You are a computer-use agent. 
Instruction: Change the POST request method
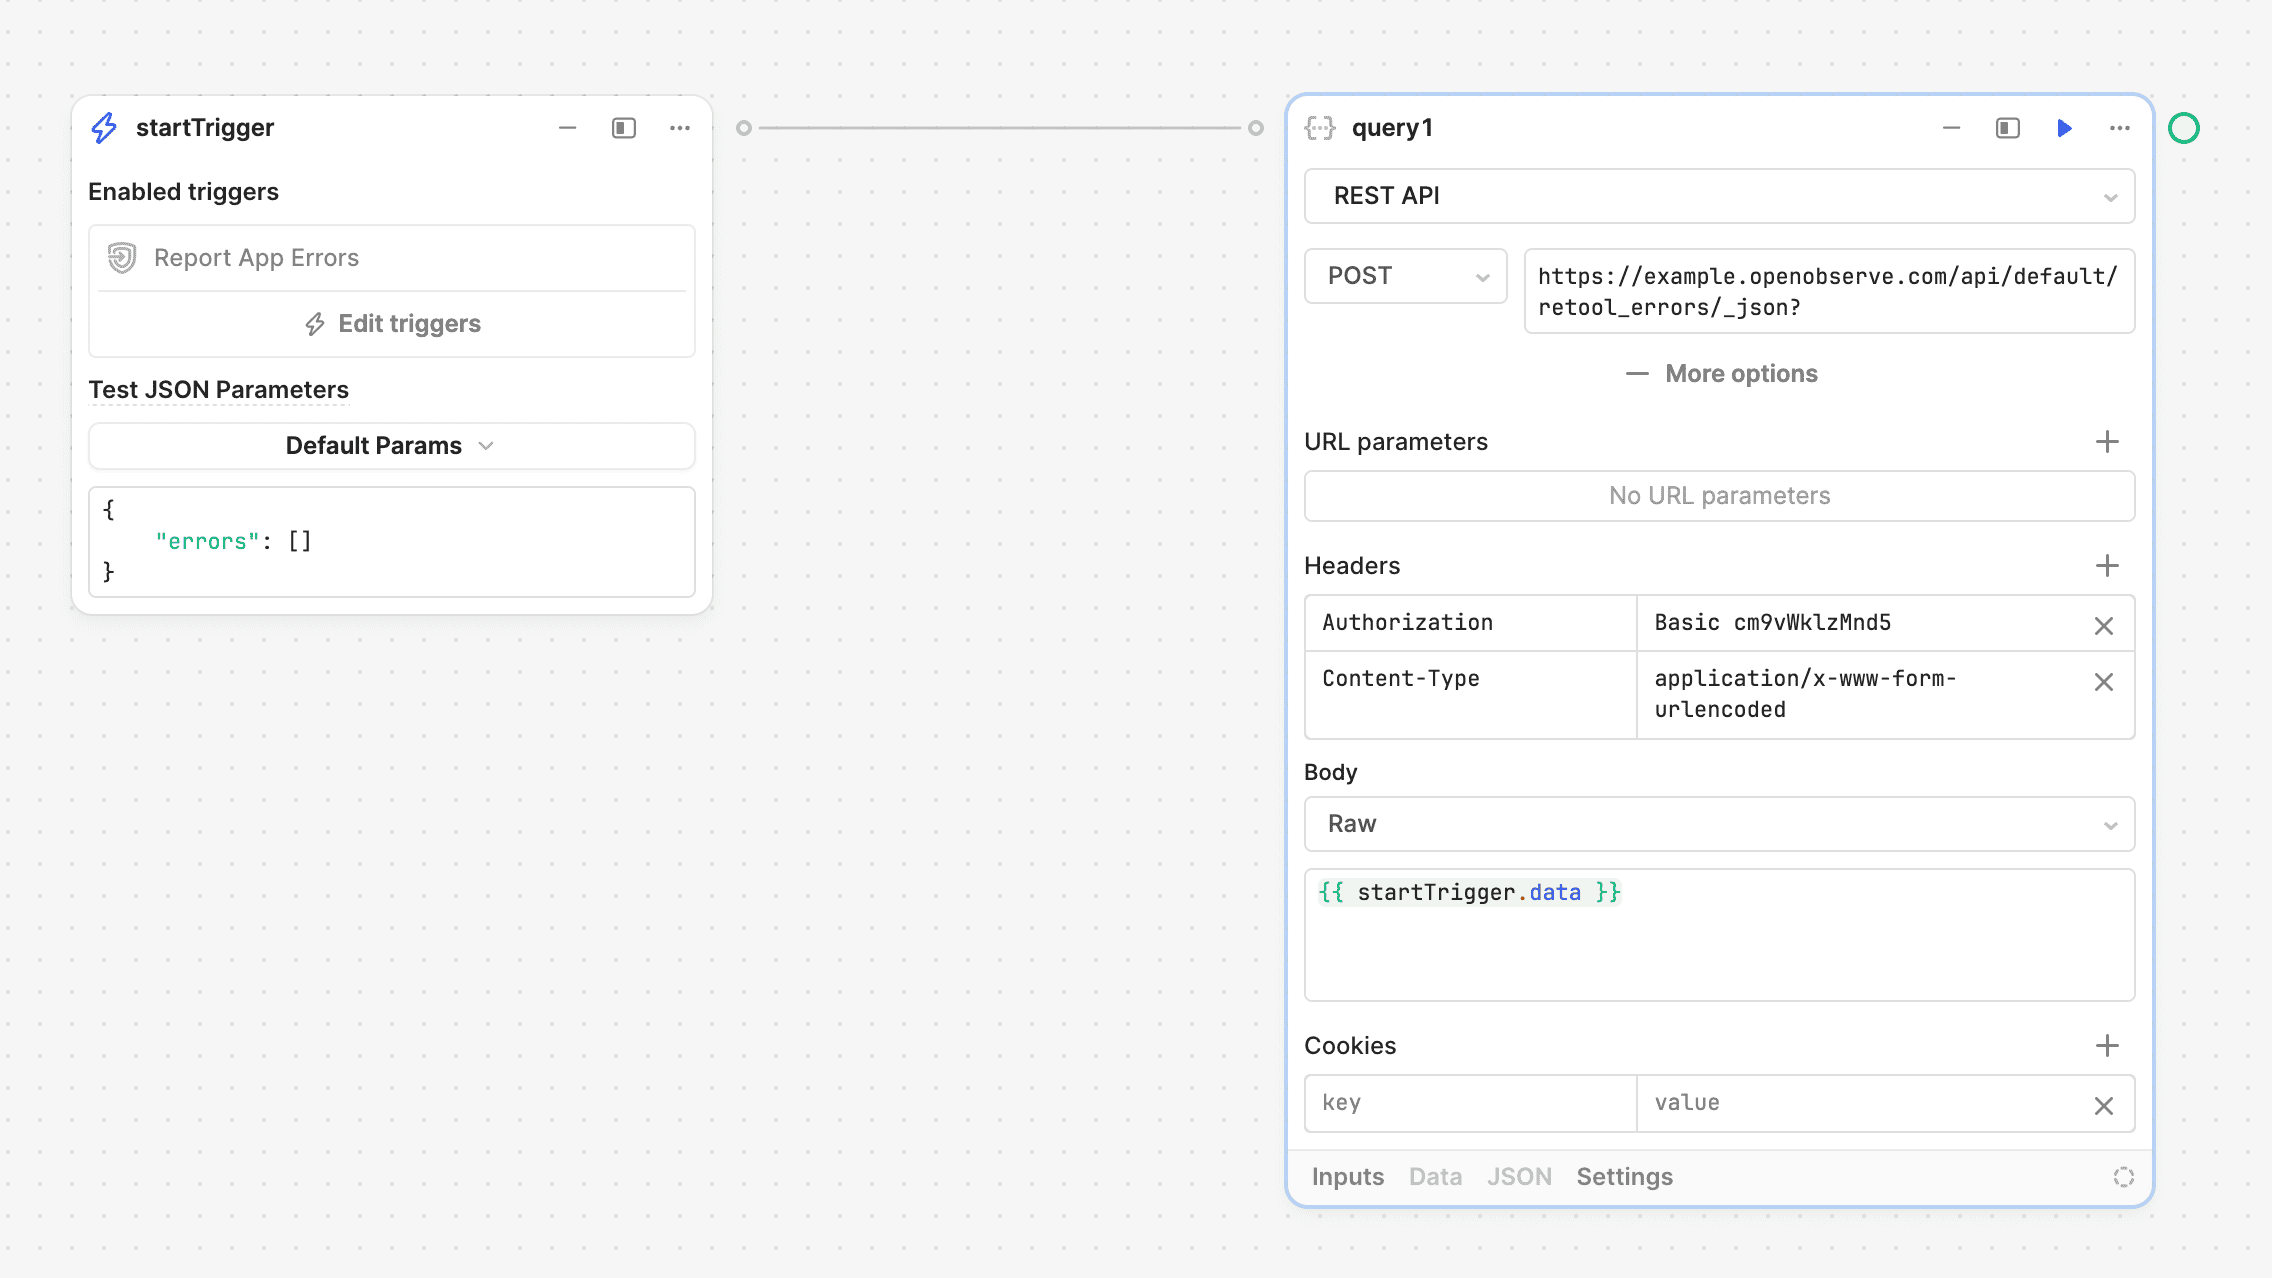pyautogui.click(x=1405, y=276)
